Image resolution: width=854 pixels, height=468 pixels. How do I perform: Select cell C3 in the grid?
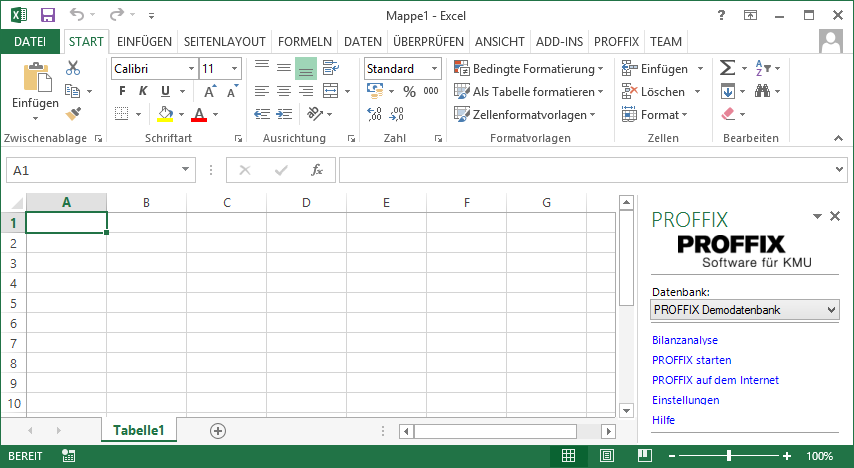click(227, 263)
